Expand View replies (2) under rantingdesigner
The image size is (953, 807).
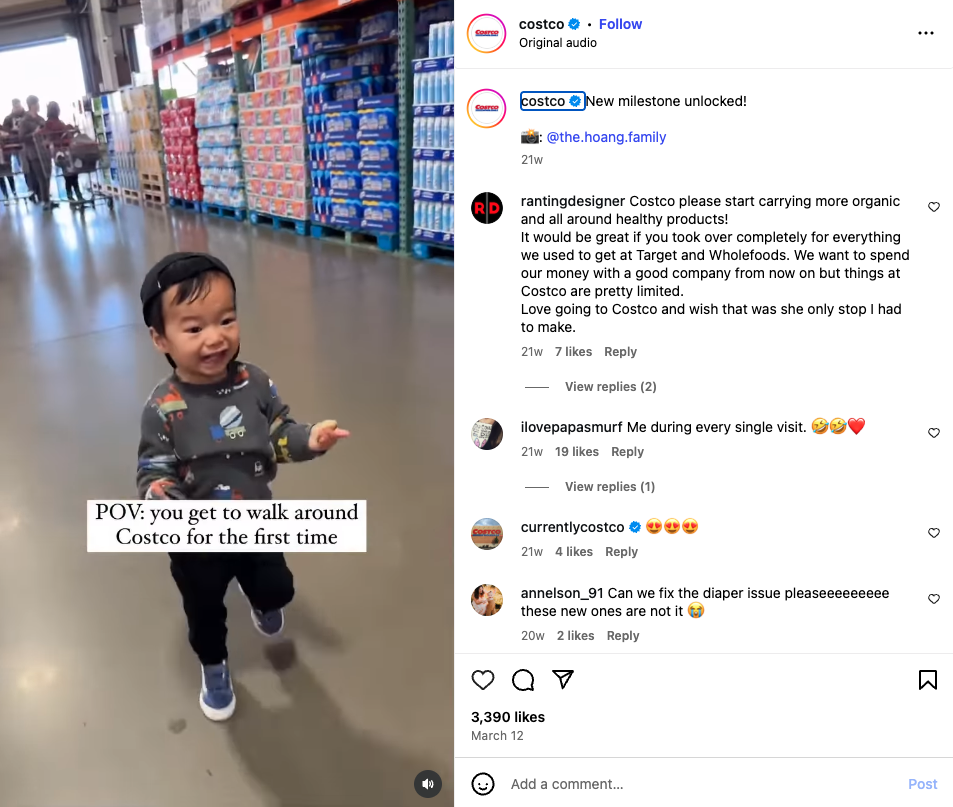[610, 386]
